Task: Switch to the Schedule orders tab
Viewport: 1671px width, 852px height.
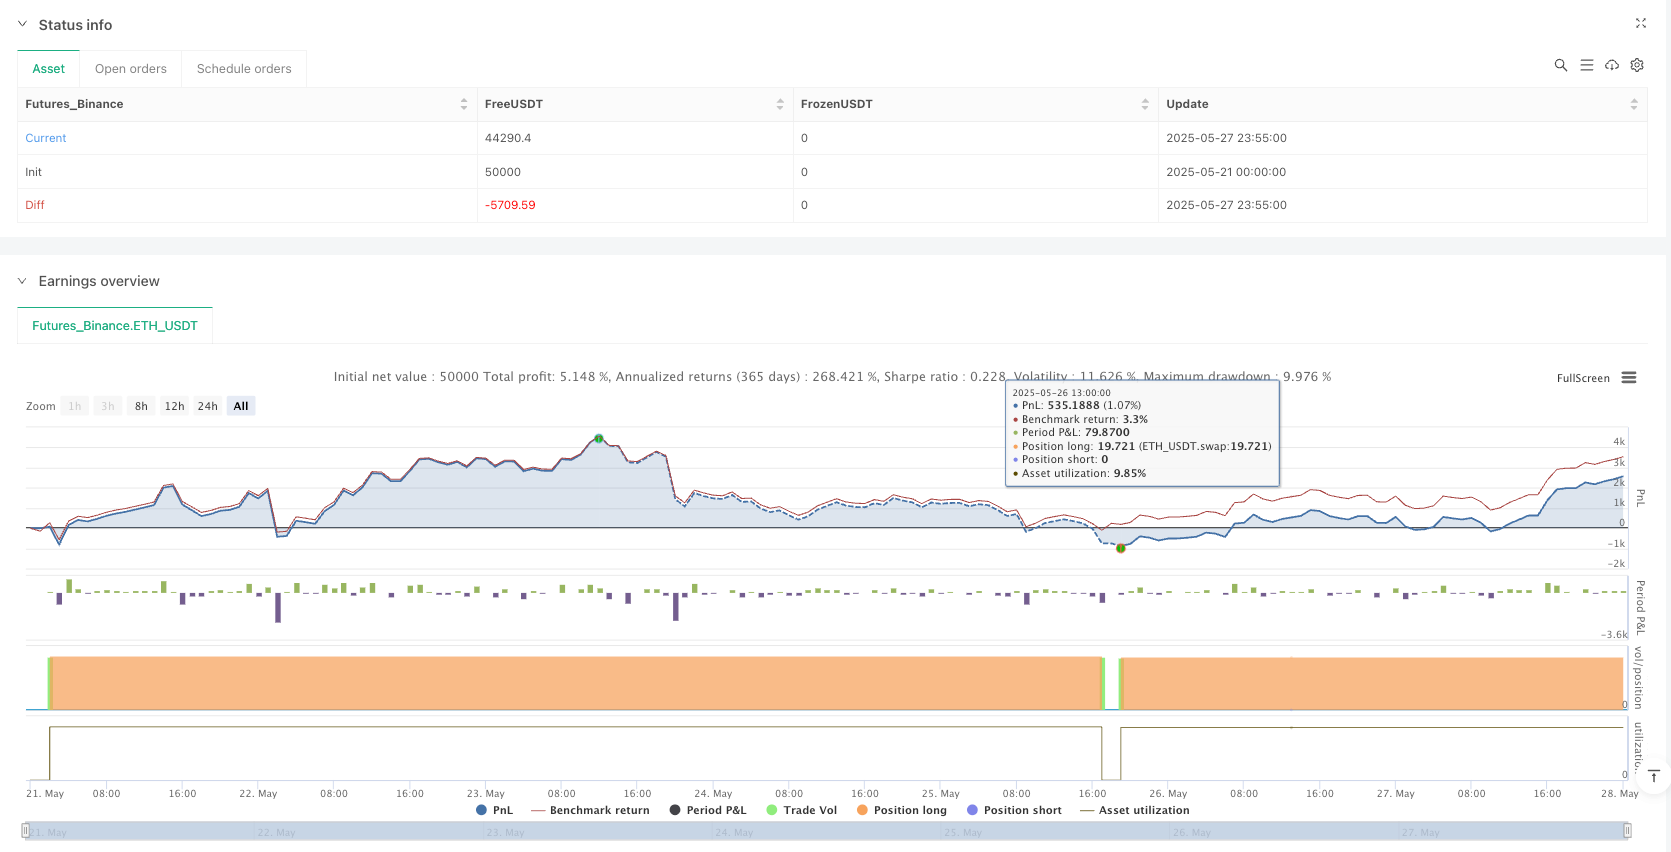Action: coord(244,69)
